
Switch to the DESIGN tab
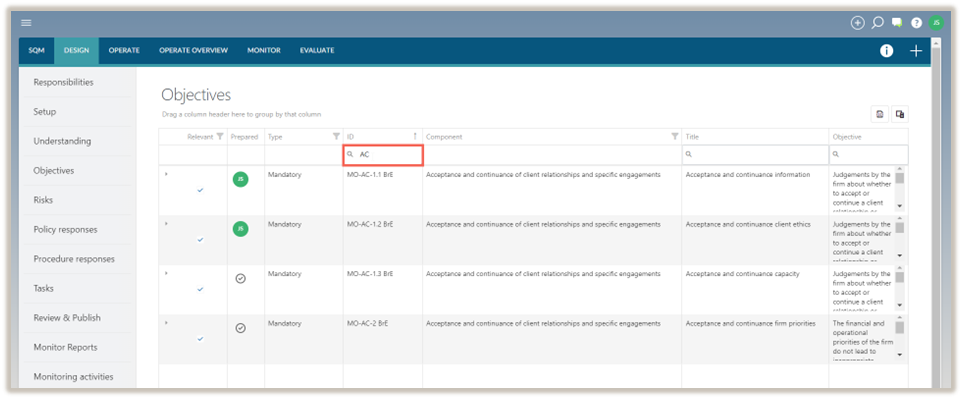point(76,51)
